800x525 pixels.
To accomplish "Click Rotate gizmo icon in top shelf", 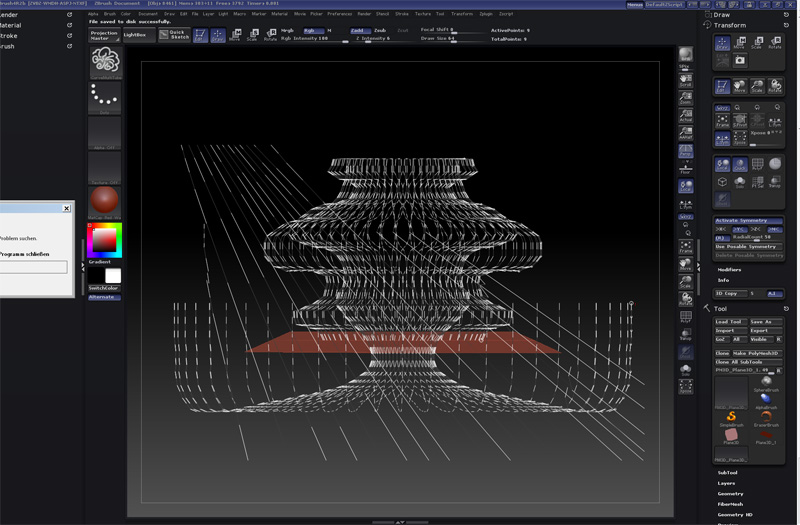I will (x=270, y=35).
